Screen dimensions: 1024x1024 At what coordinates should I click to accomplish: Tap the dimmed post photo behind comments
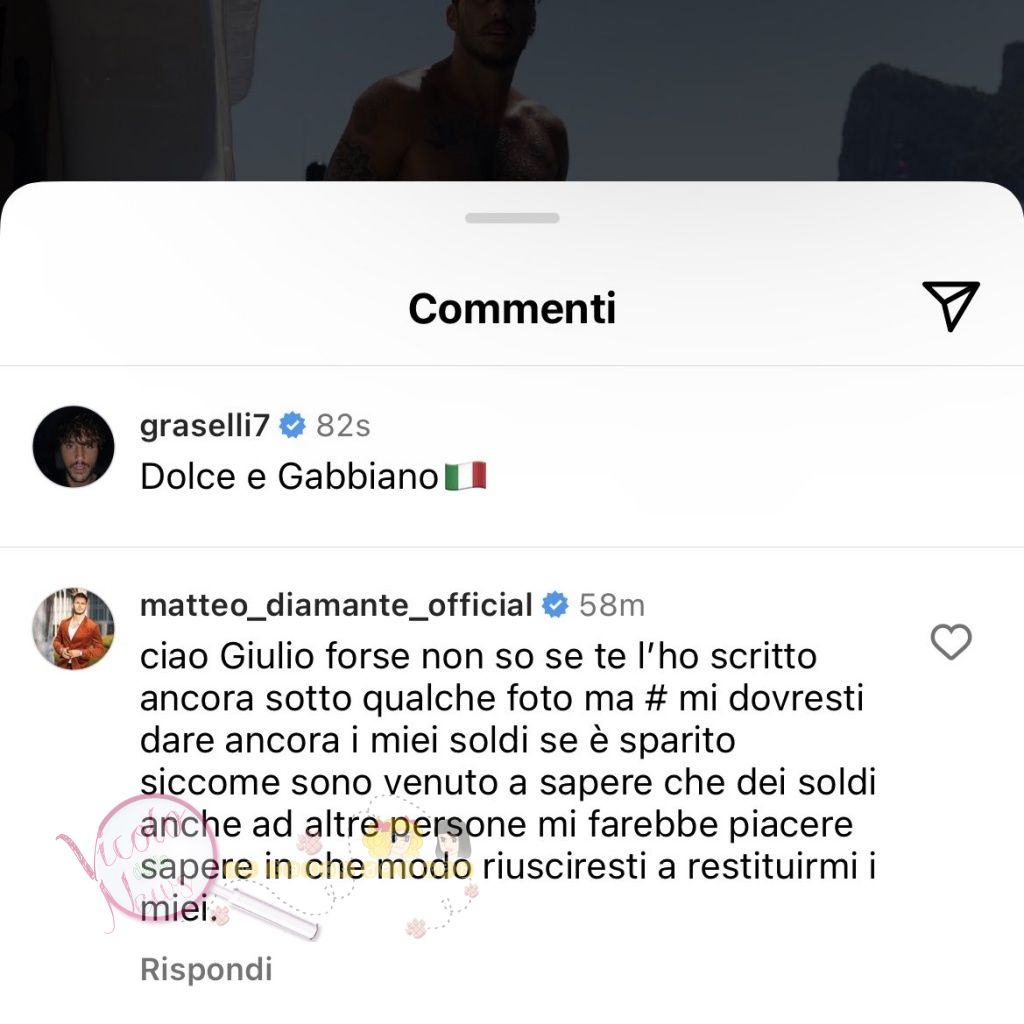(x=512, y=90)
